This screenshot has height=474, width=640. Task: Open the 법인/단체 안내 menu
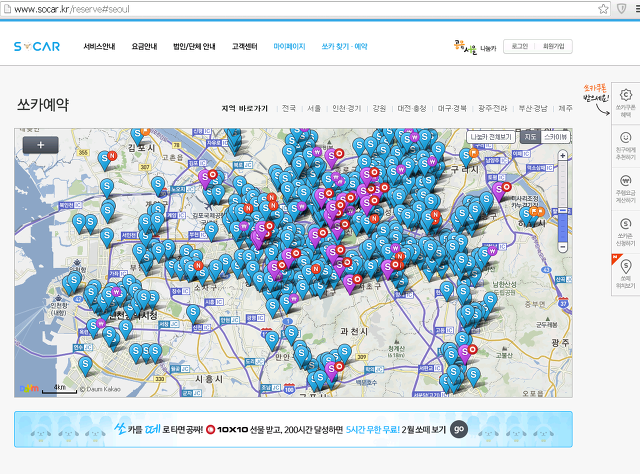pos(194,47)
